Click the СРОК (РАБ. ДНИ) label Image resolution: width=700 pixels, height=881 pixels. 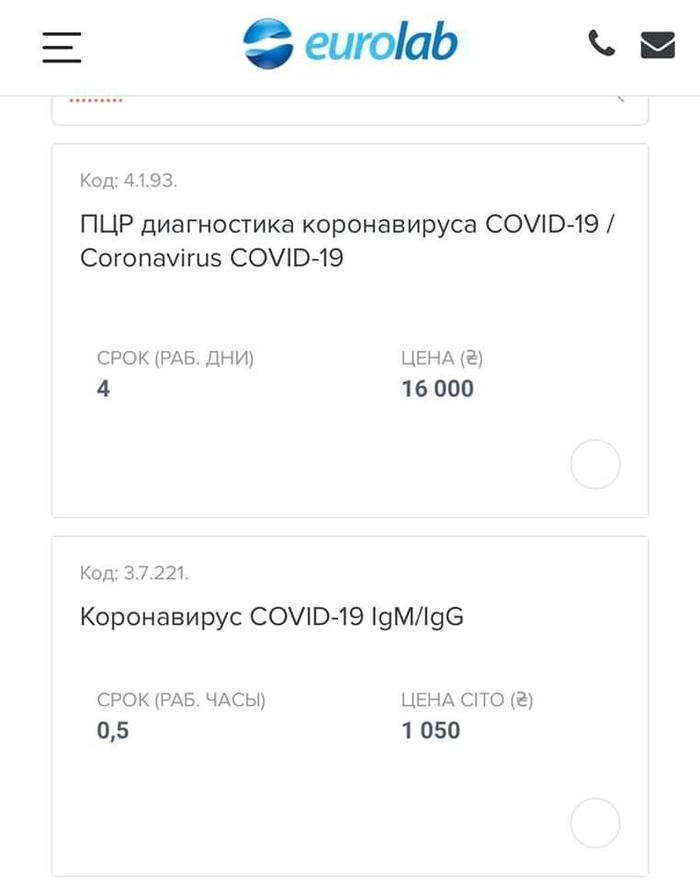[175, 358]
